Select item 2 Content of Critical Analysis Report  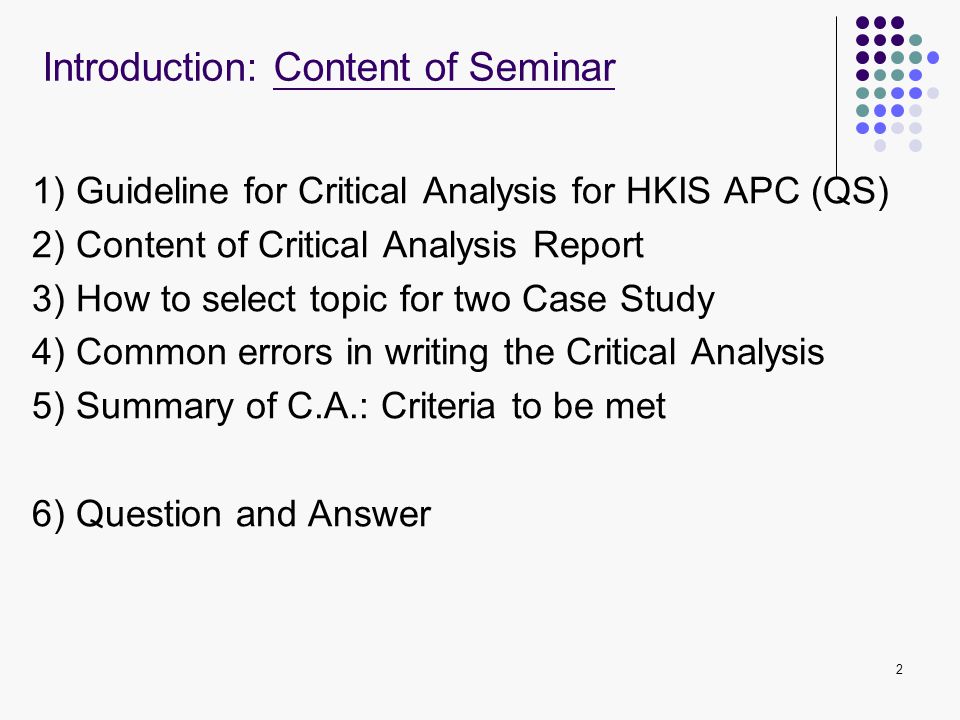pos(337,246)
